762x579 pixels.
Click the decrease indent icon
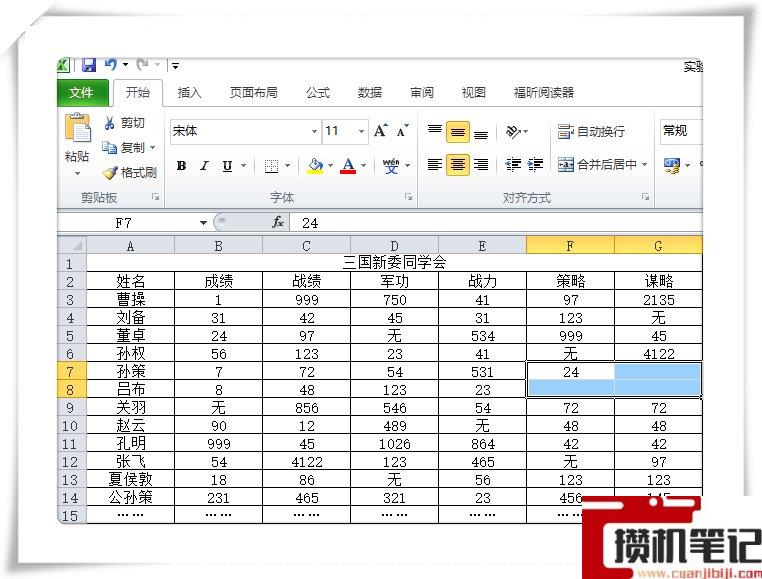[x=513, y=165]
